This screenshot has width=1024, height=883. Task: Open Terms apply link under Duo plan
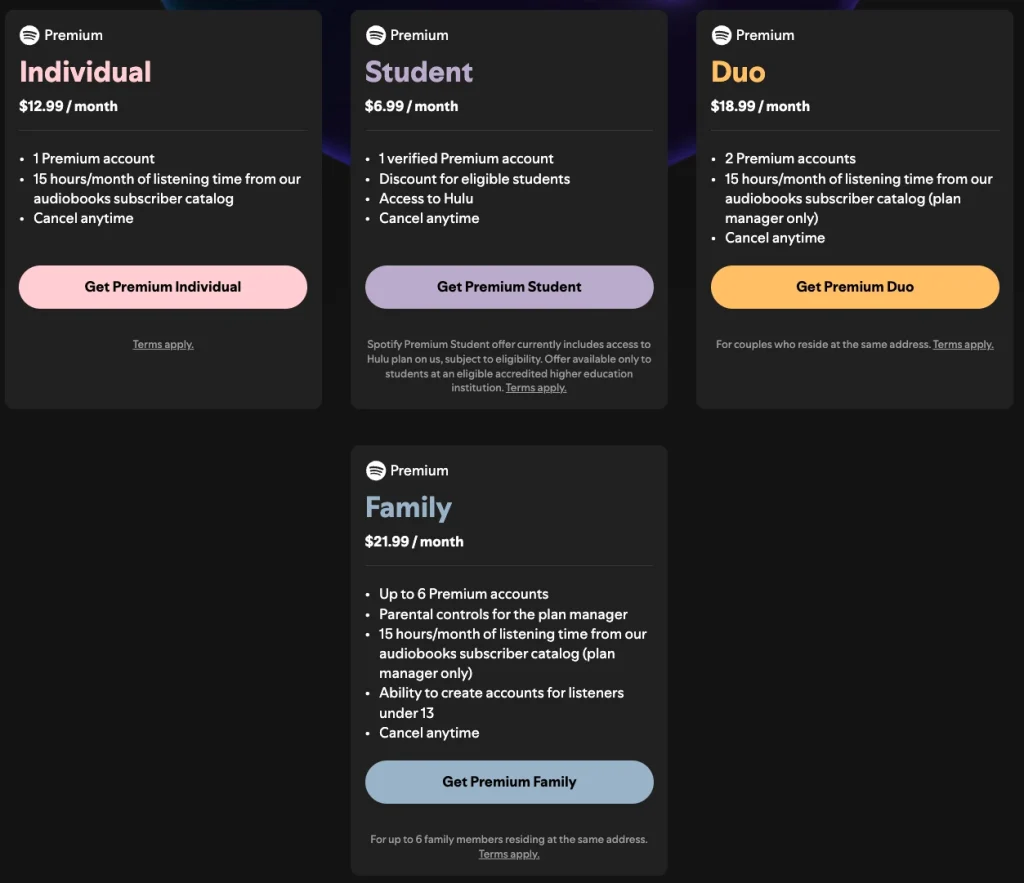(x=963, y=345)
